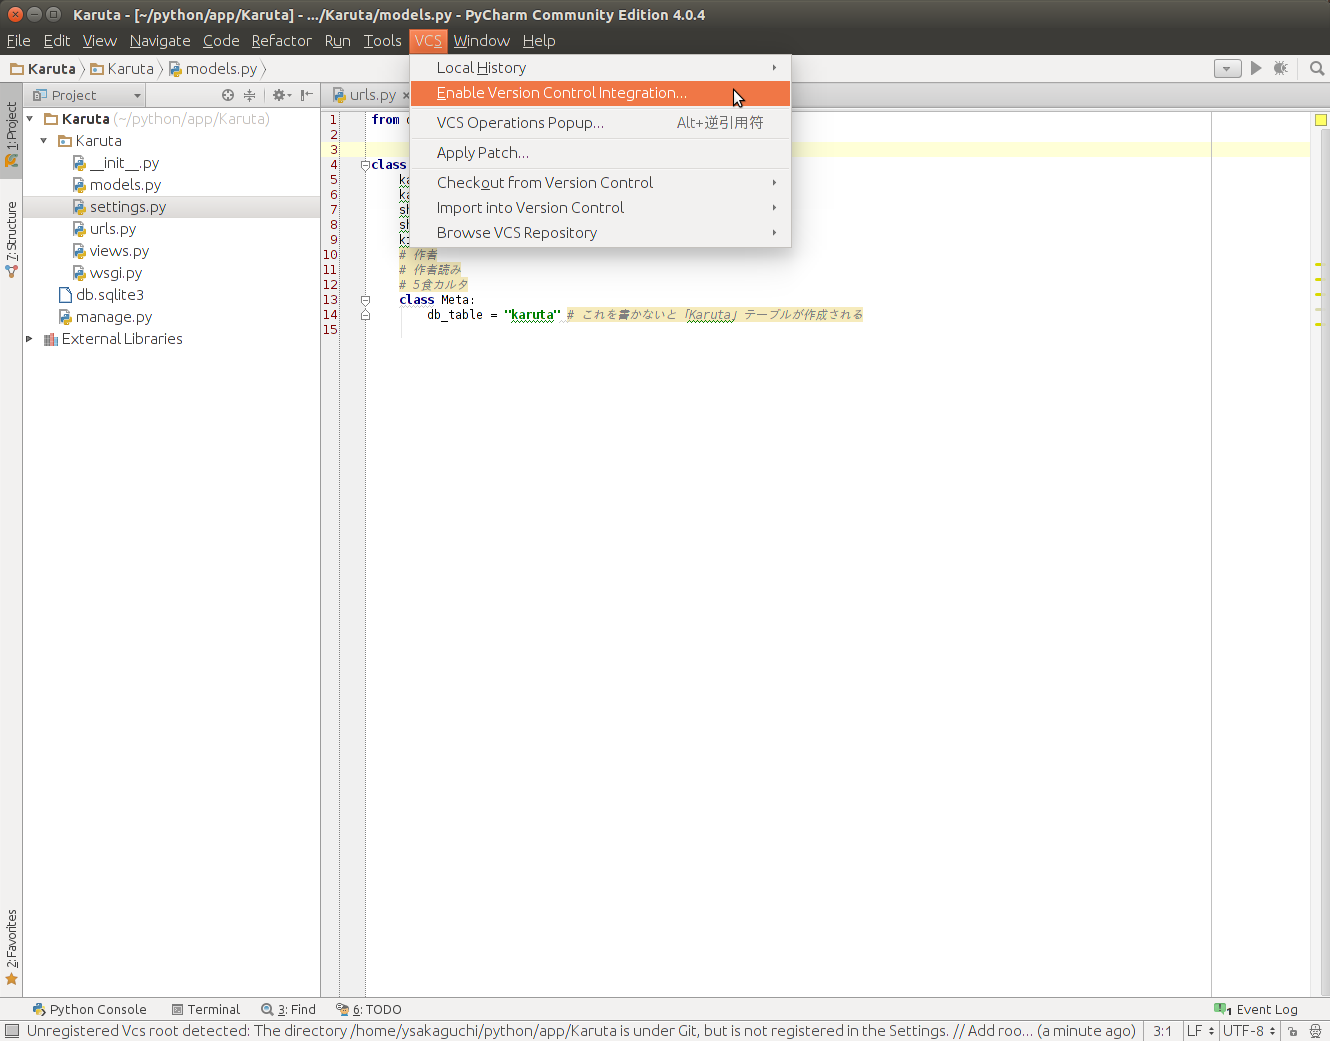Open Search Everywhere magnifier icon
Screen dimensions: 1330x1041
[x=1317, y=68]
